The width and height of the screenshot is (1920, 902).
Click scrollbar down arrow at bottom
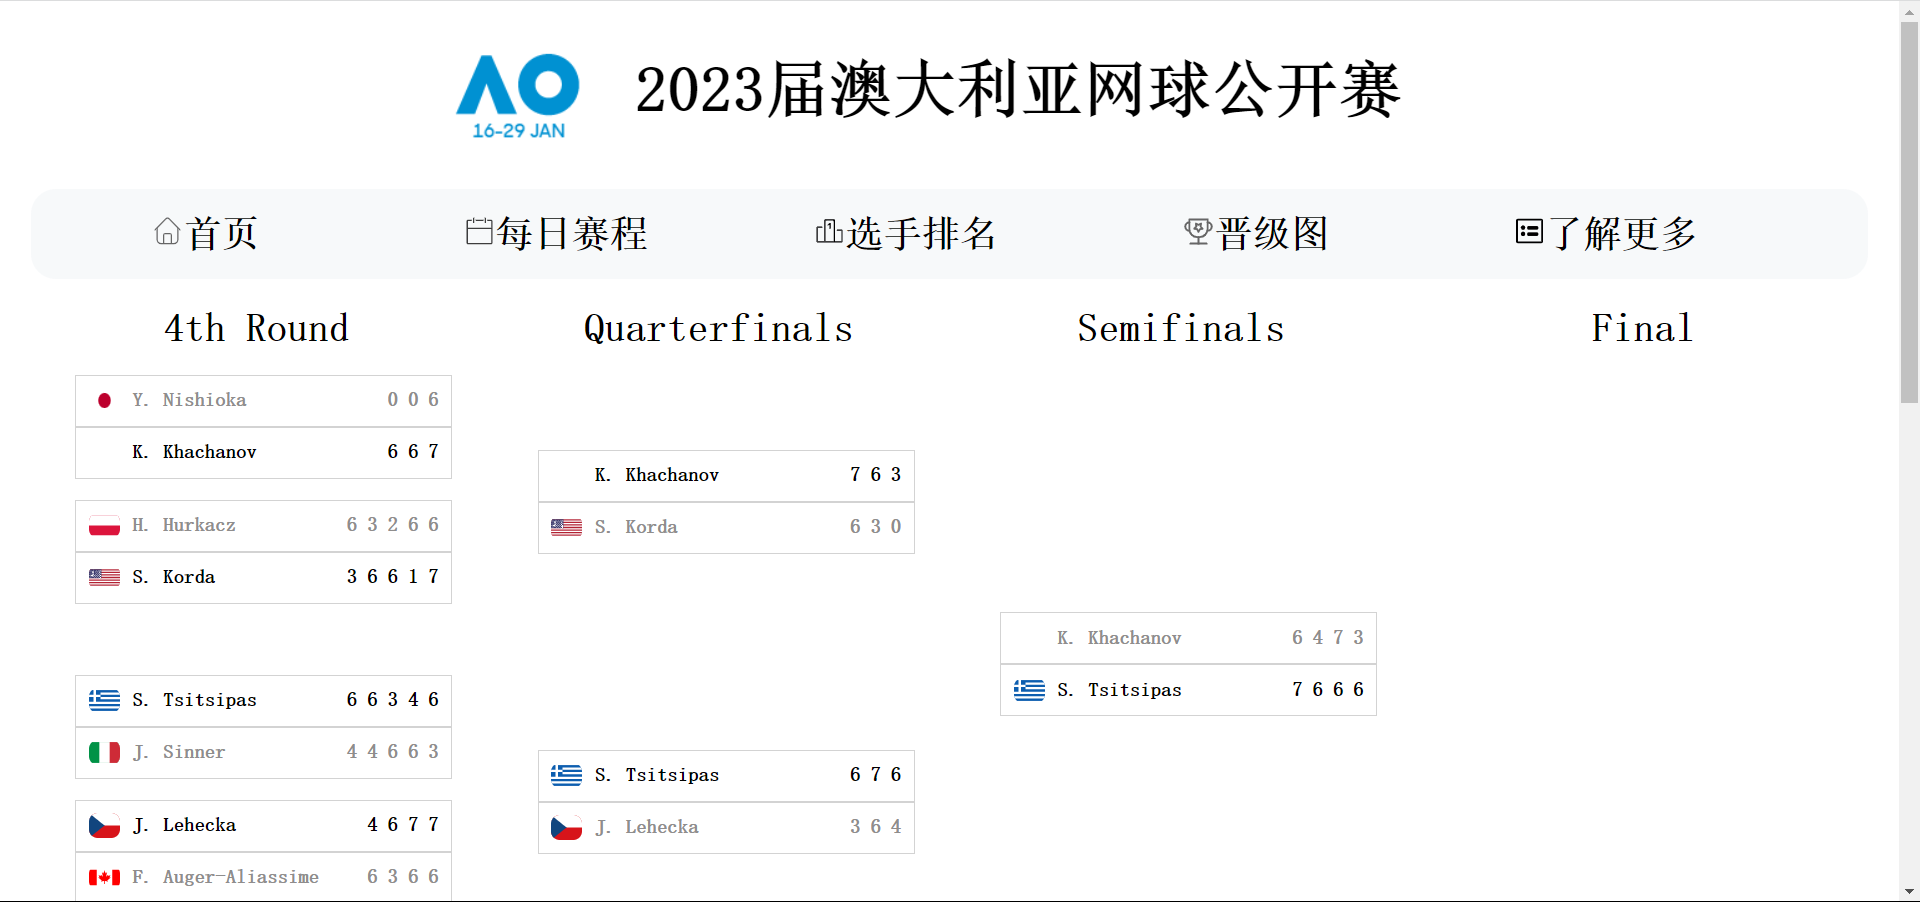tap(1909, 891)
